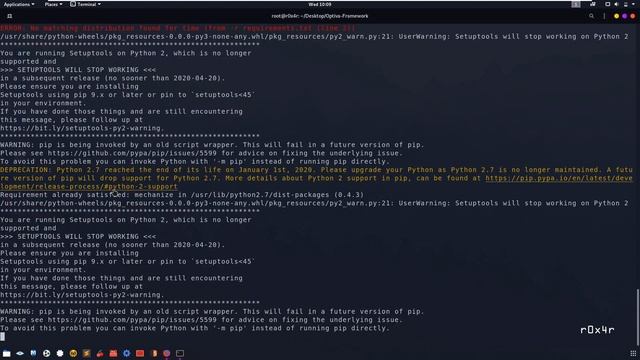Open the Applications menu

[19, 4]
